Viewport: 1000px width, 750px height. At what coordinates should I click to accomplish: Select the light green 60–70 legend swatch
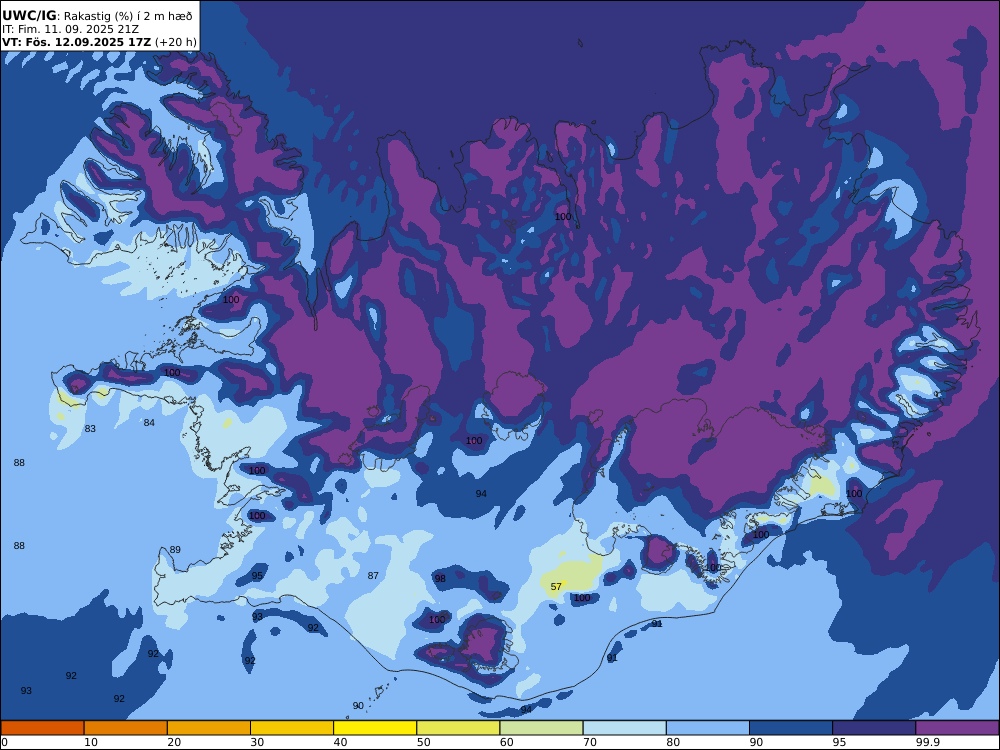coord(541,728)
